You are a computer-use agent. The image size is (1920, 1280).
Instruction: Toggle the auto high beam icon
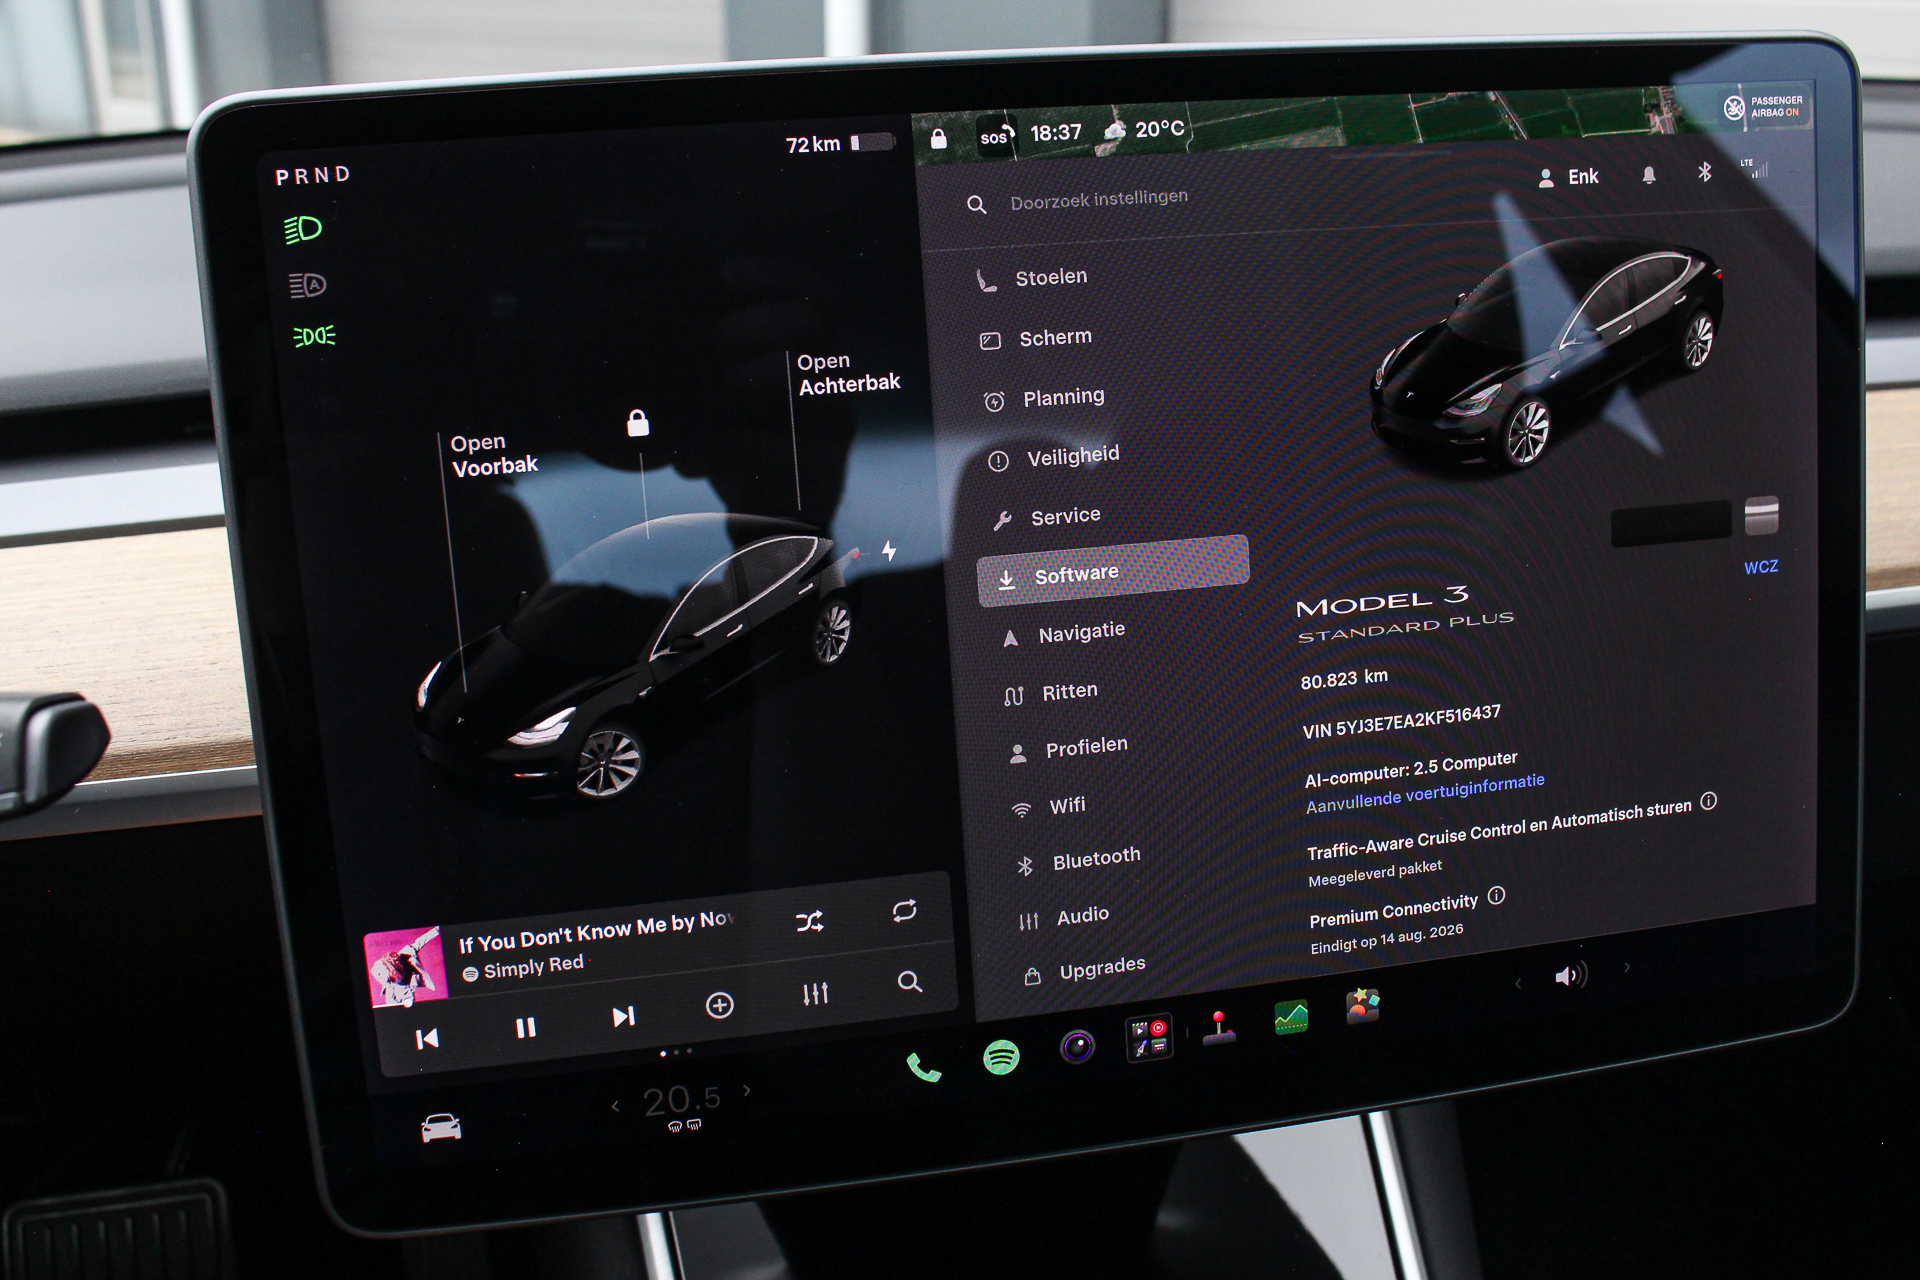point(308,286)
